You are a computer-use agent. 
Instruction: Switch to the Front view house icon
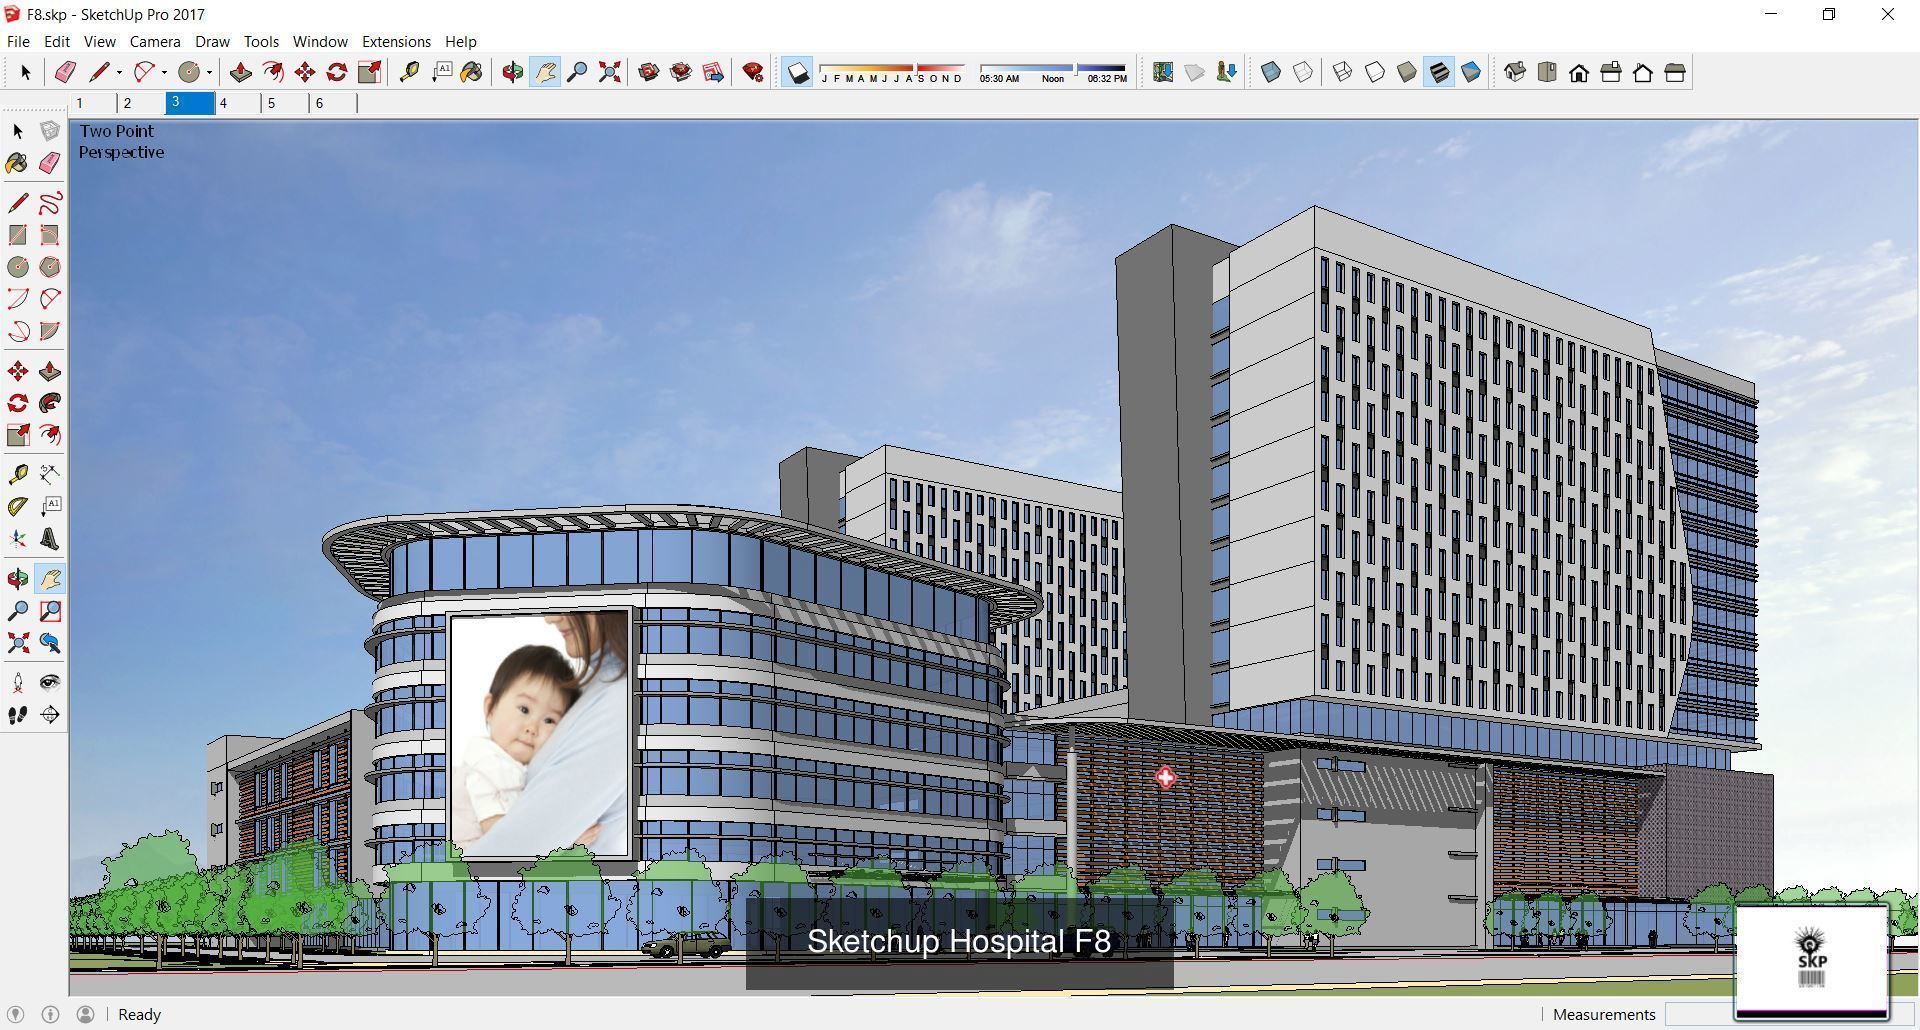(1578, 72)
